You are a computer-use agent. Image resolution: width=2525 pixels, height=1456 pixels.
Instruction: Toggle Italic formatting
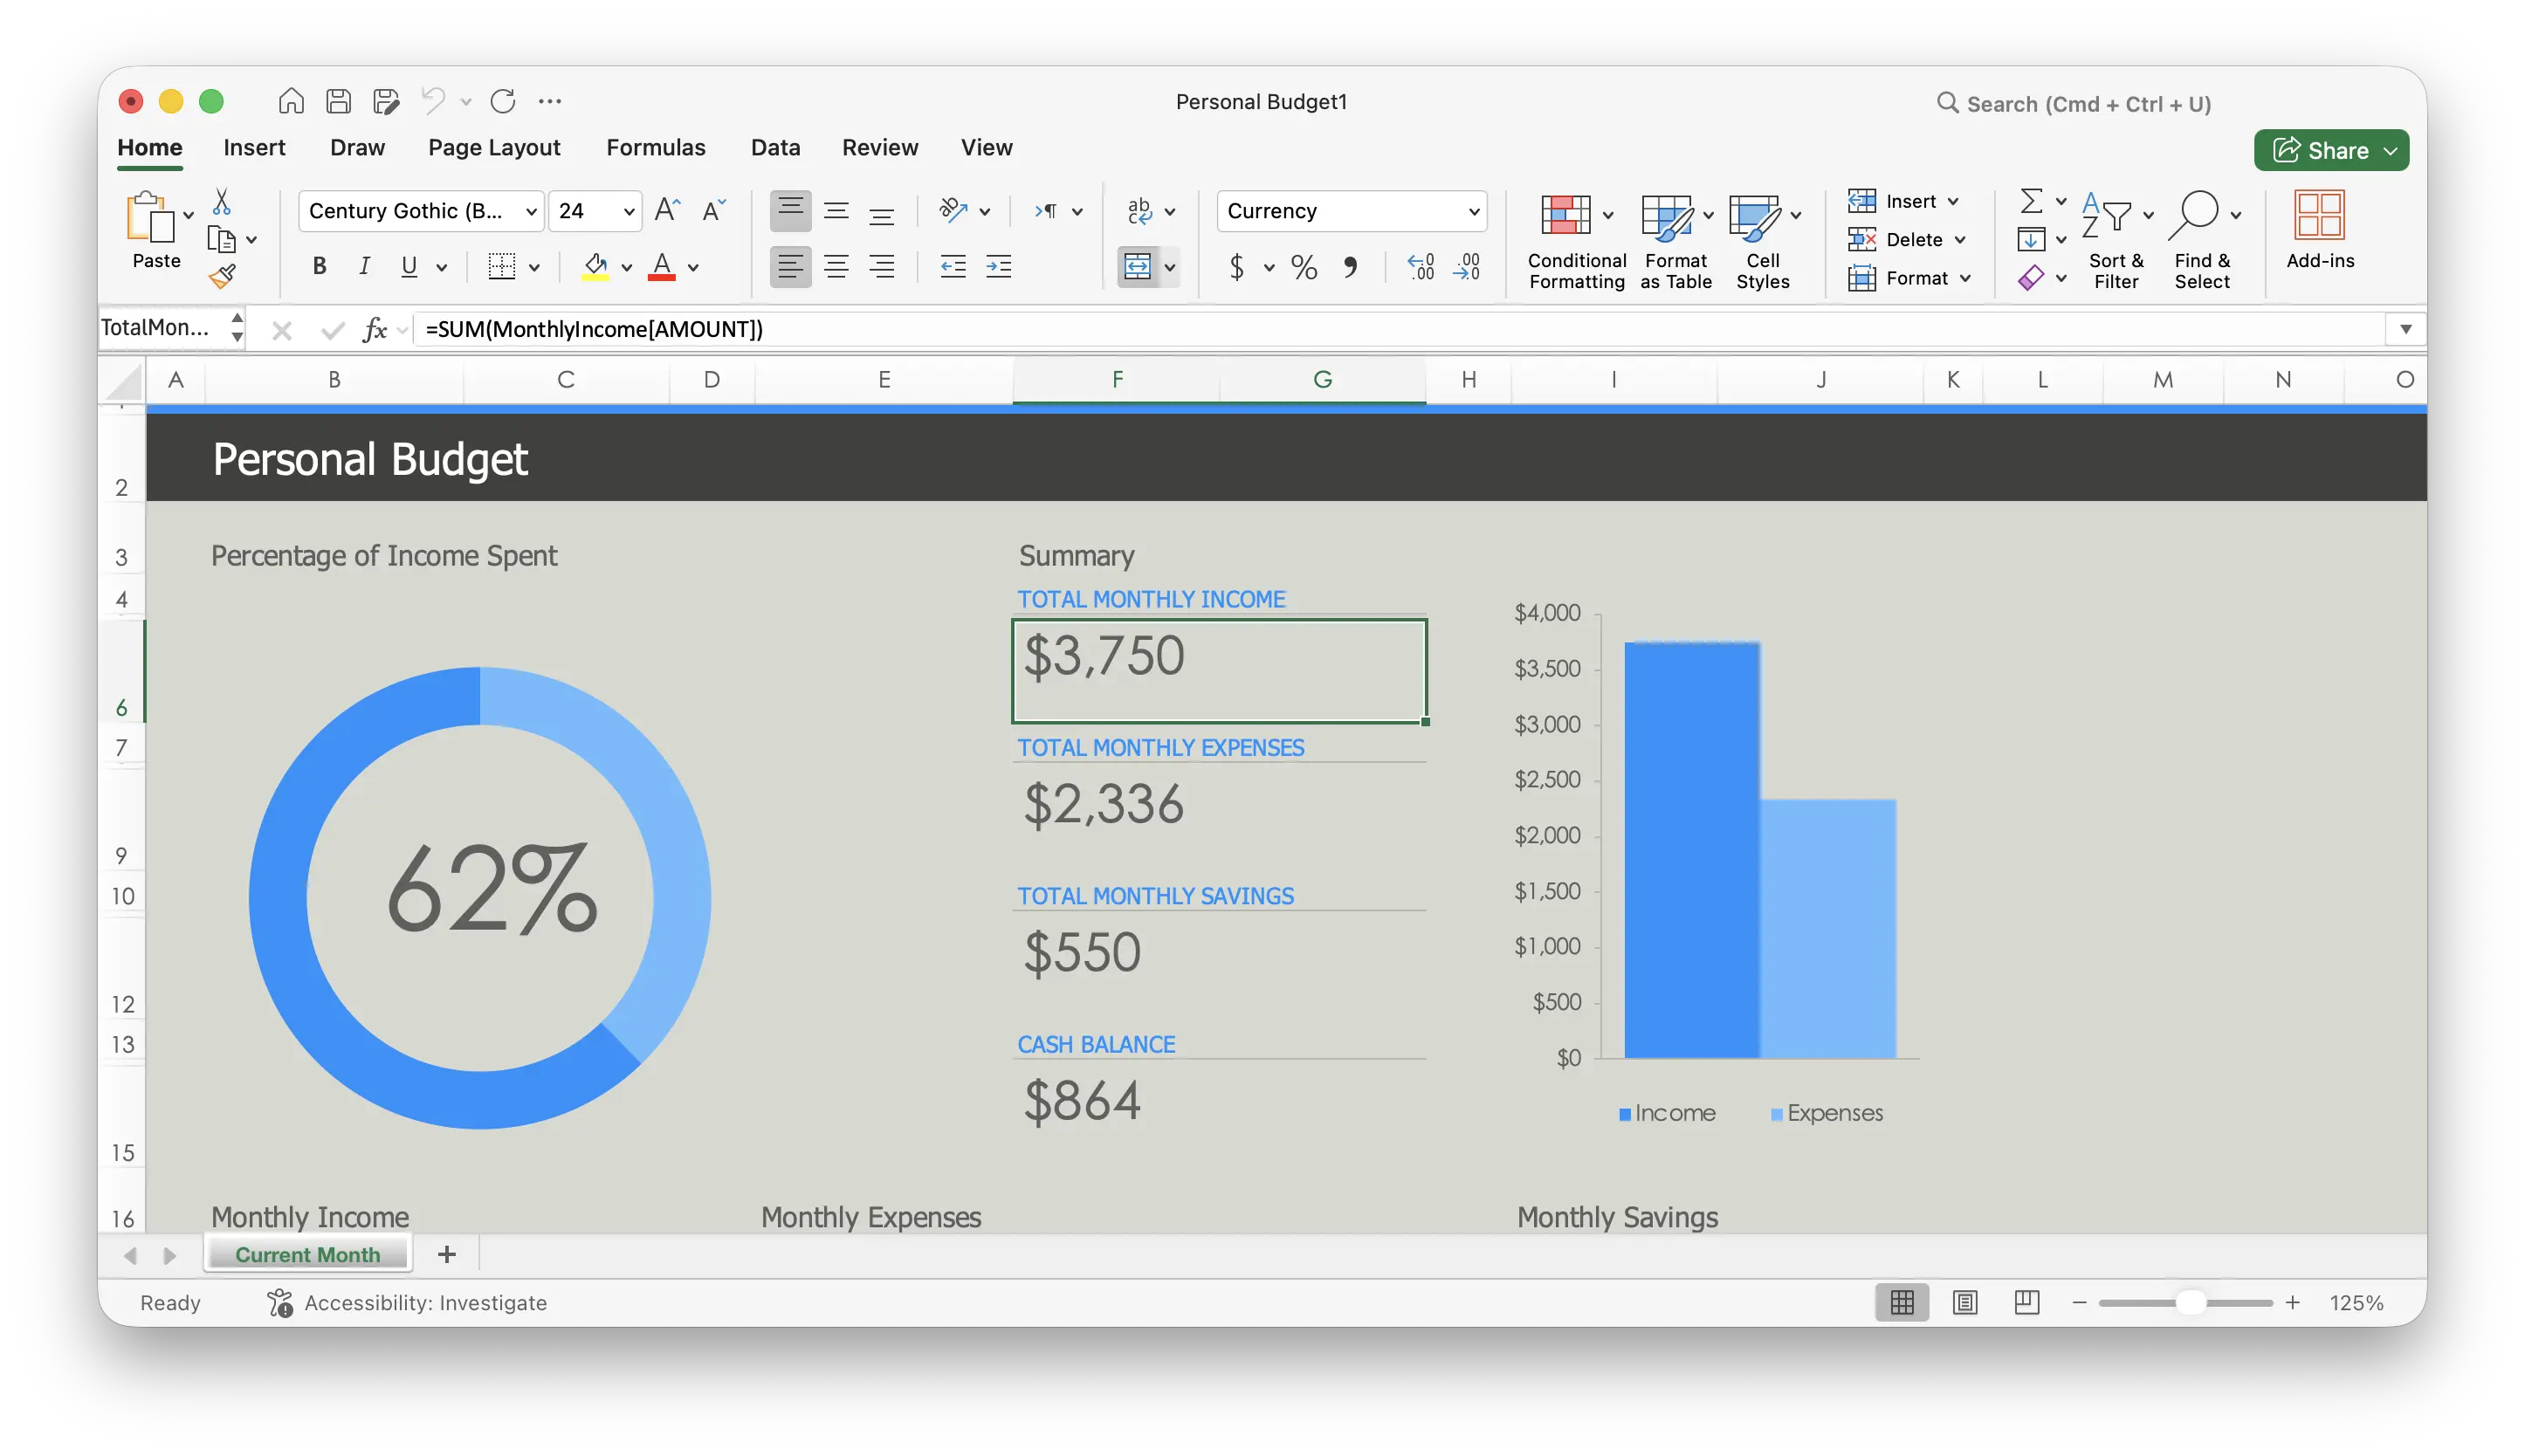point(364,267)
